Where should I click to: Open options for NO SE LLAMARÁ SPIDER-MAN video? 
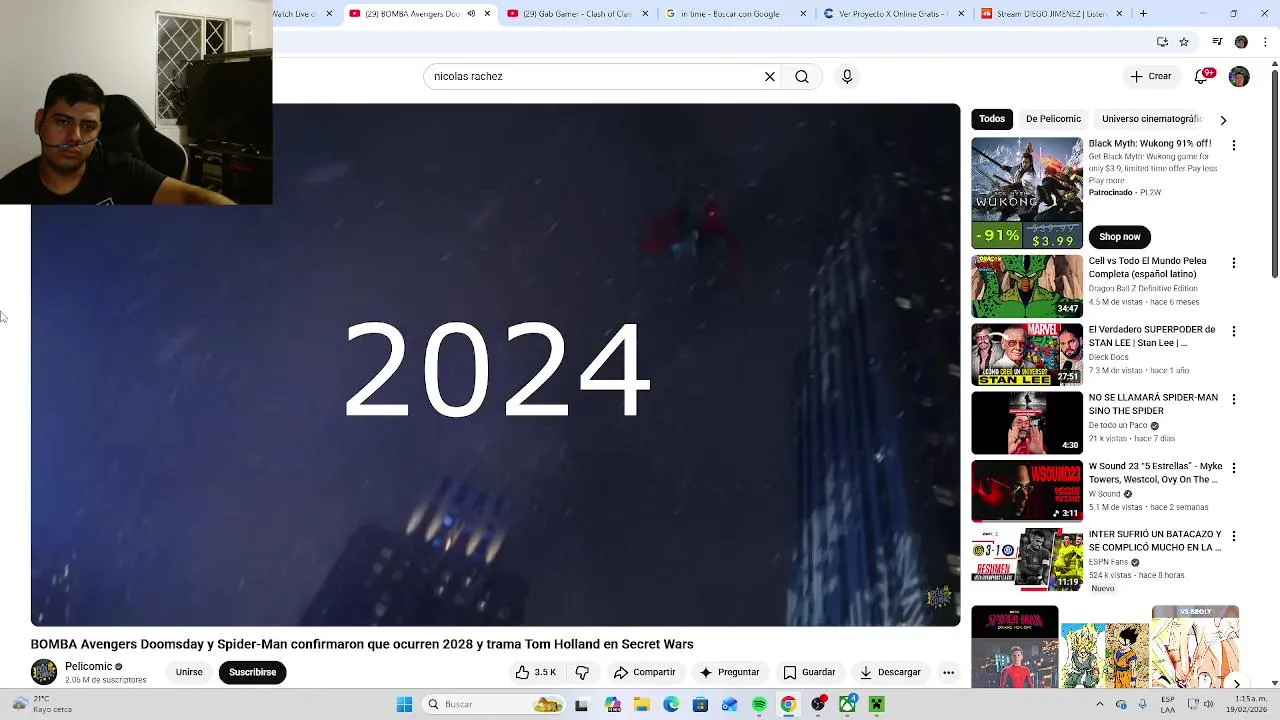click(1234, 399)
